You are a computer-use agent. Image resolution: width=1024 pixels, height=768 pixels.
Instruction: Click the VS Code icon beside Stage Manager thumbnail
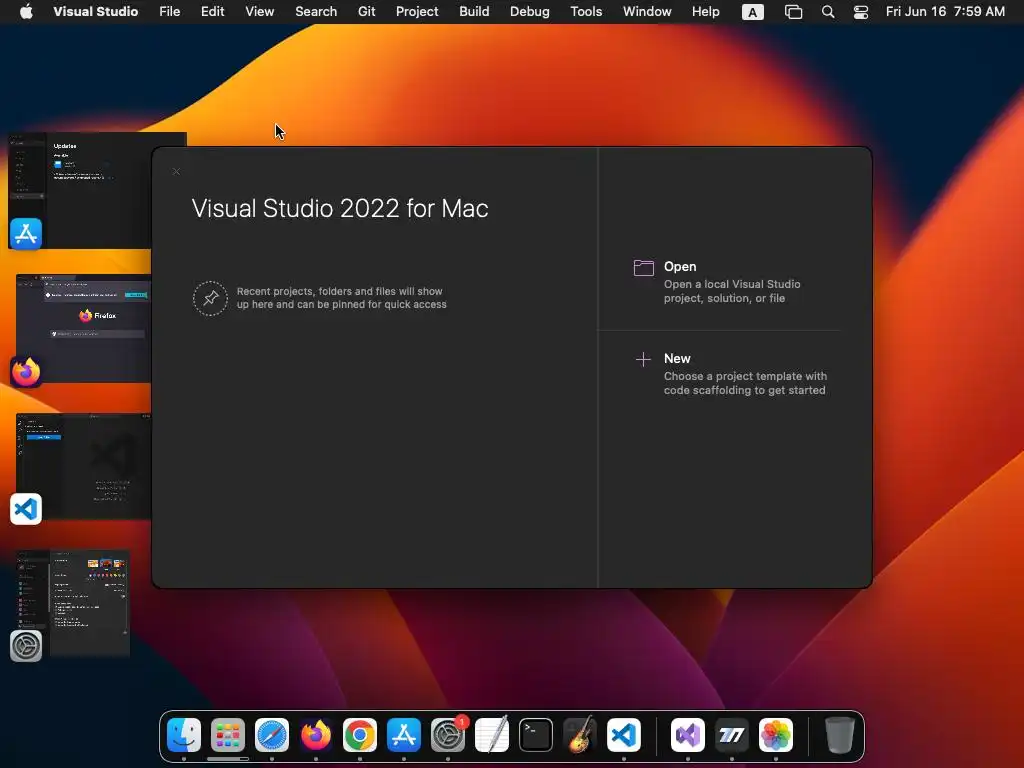click(x=26, y=509)
